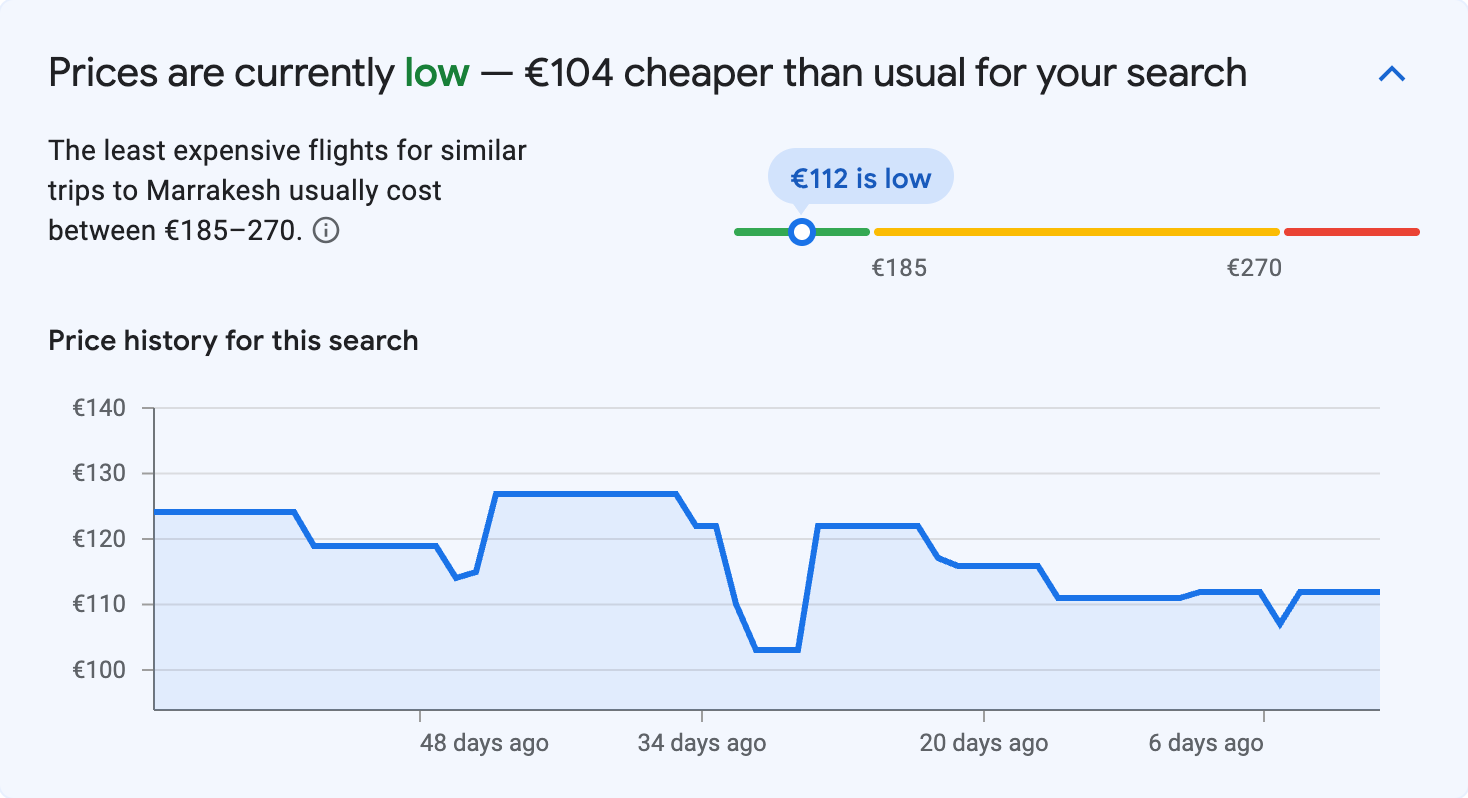Click the €185 threshold label
1468x798 pixels.
899,267
